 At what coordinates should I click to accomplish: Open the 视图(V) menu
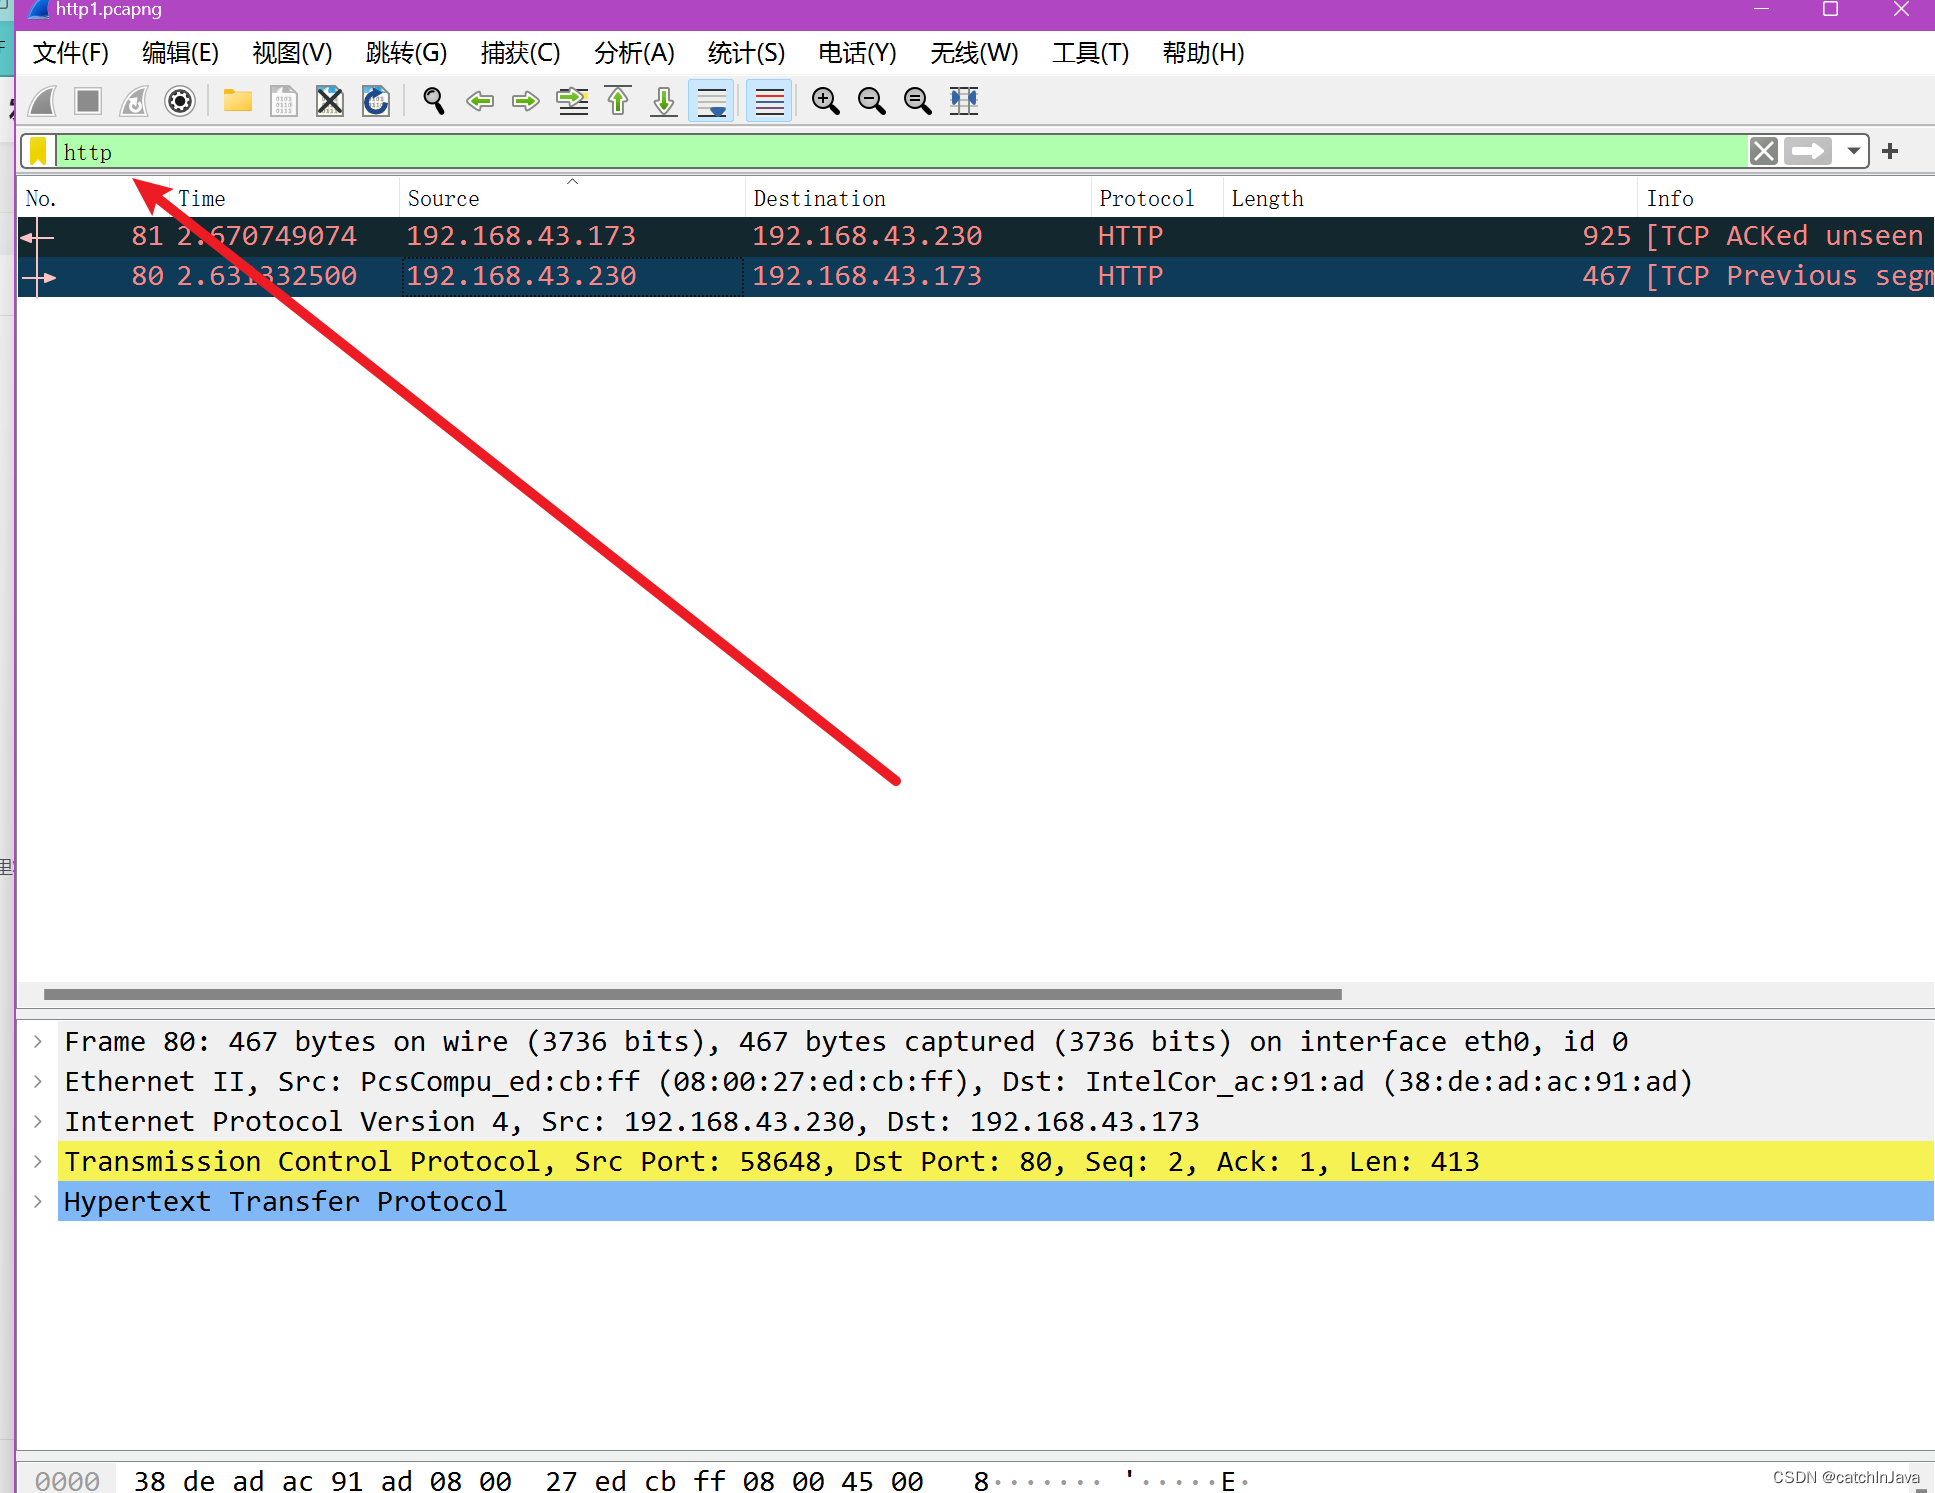tap(292, 53)
